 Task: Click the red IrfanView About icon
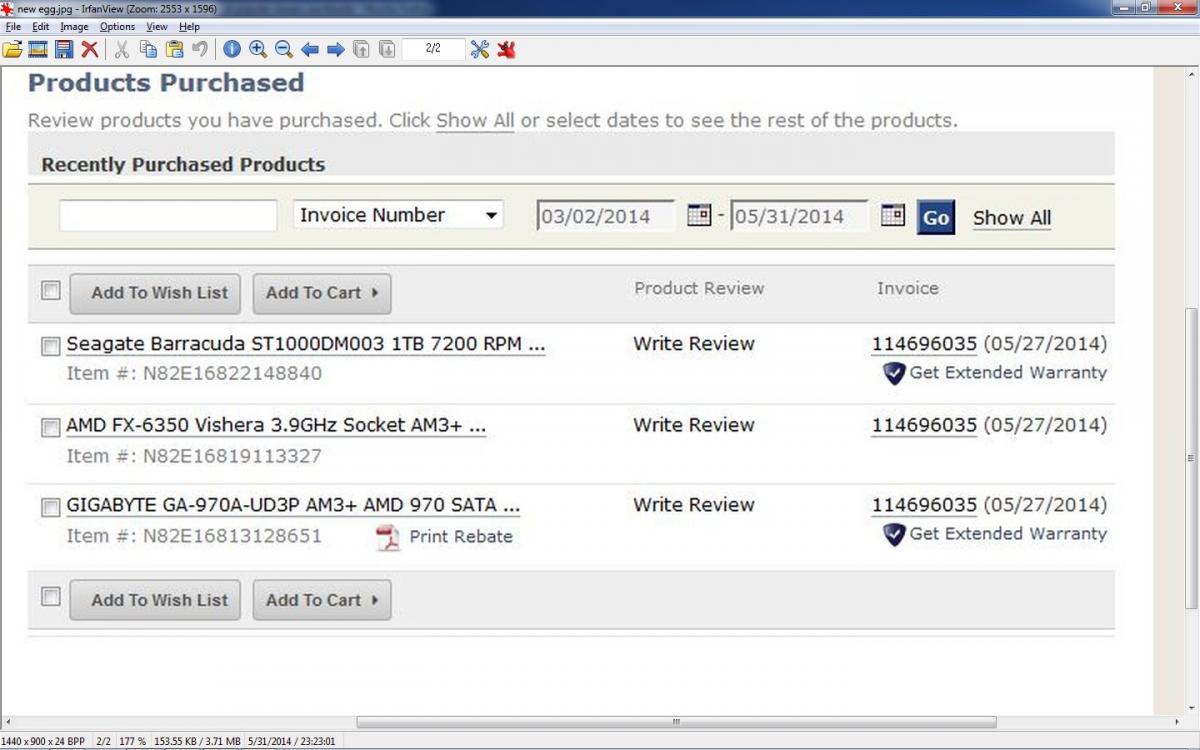[506, 49]
